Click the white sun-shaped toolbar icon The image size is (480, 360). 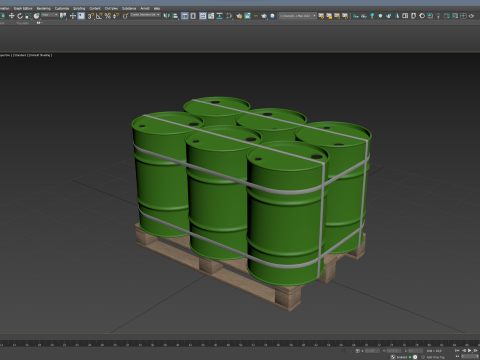(380, 16)
